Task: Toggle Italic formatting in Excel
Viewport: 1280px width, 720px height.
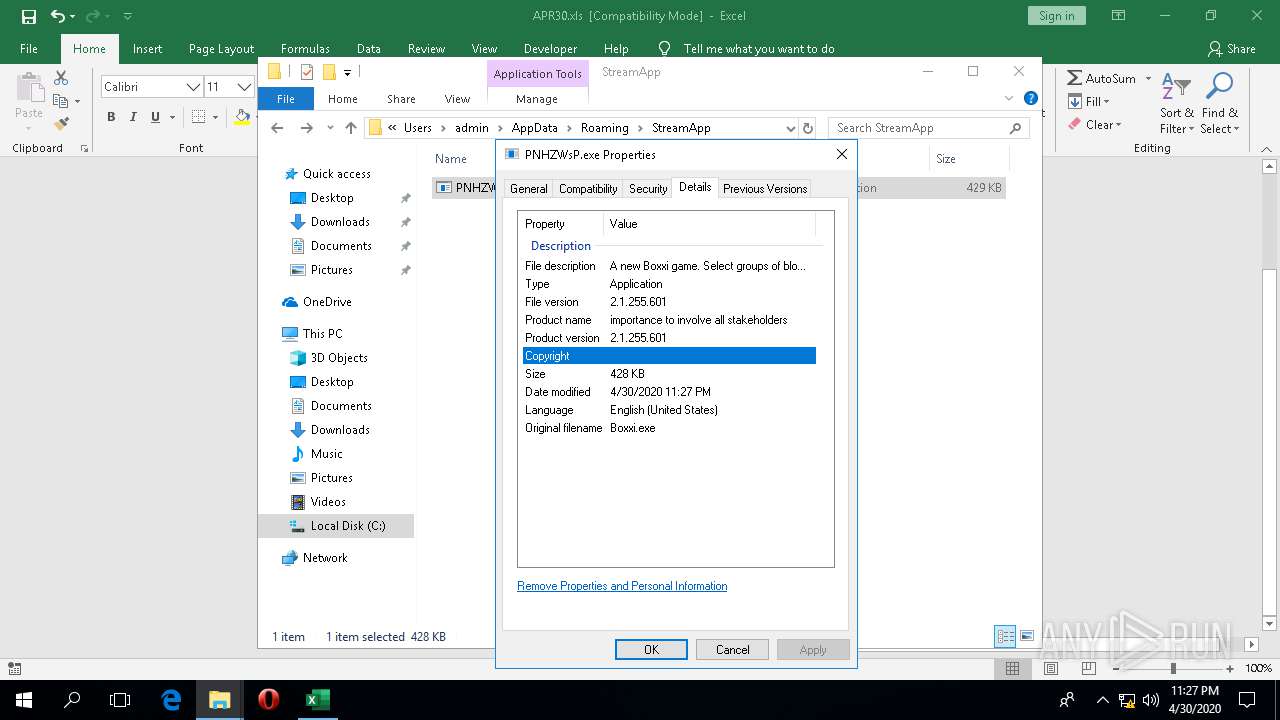Action: (133, 117)
